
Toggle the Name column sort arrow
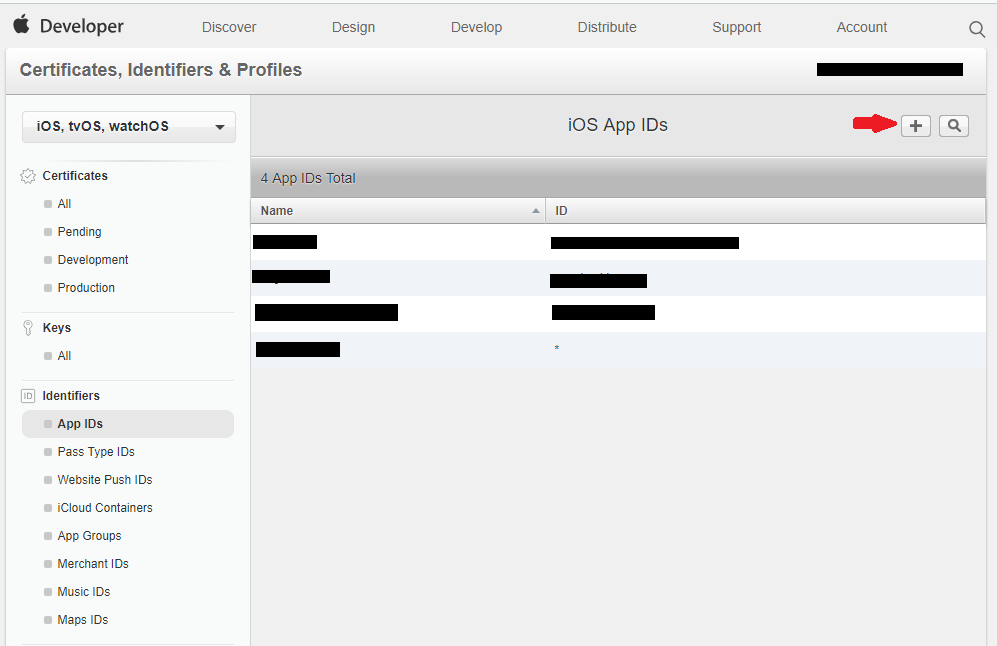click(x=535, y=210)
